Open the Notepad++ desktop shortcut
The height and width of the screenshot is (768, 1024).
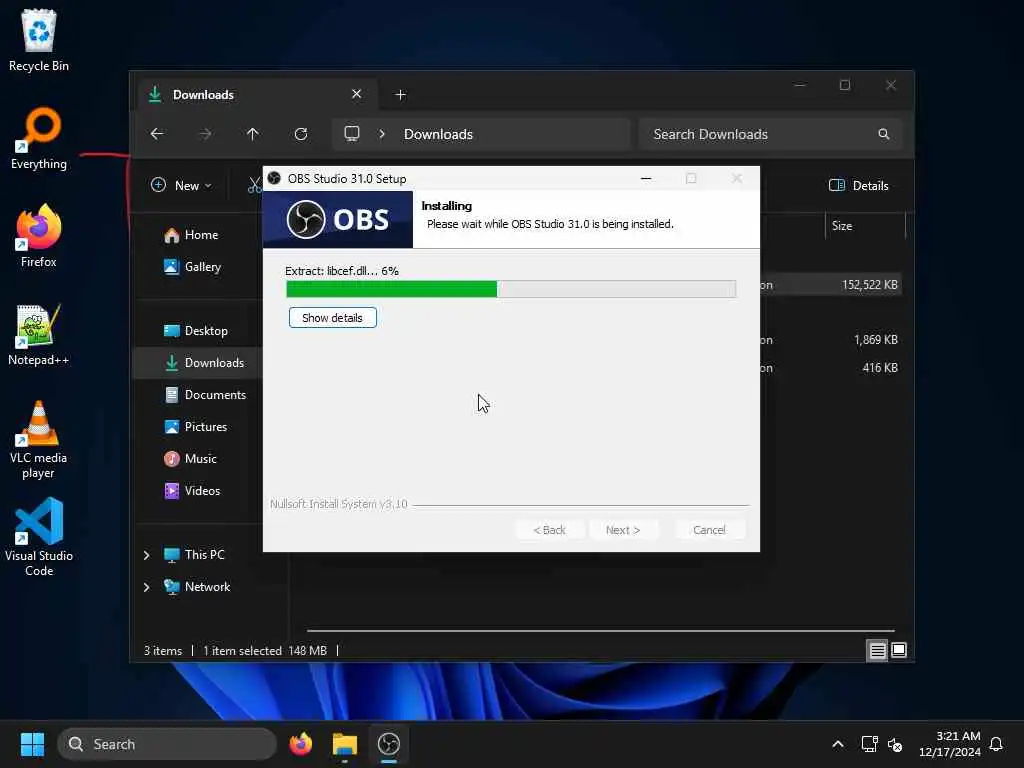click(39, 334)
